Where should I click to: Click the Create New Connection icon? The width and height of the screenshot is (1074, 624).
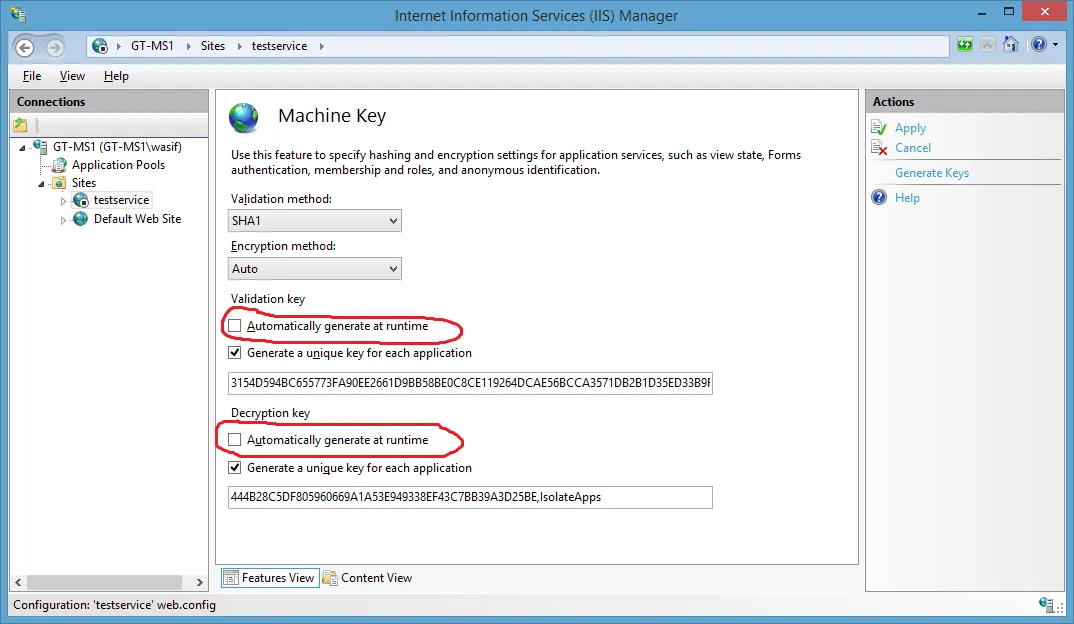20,125
